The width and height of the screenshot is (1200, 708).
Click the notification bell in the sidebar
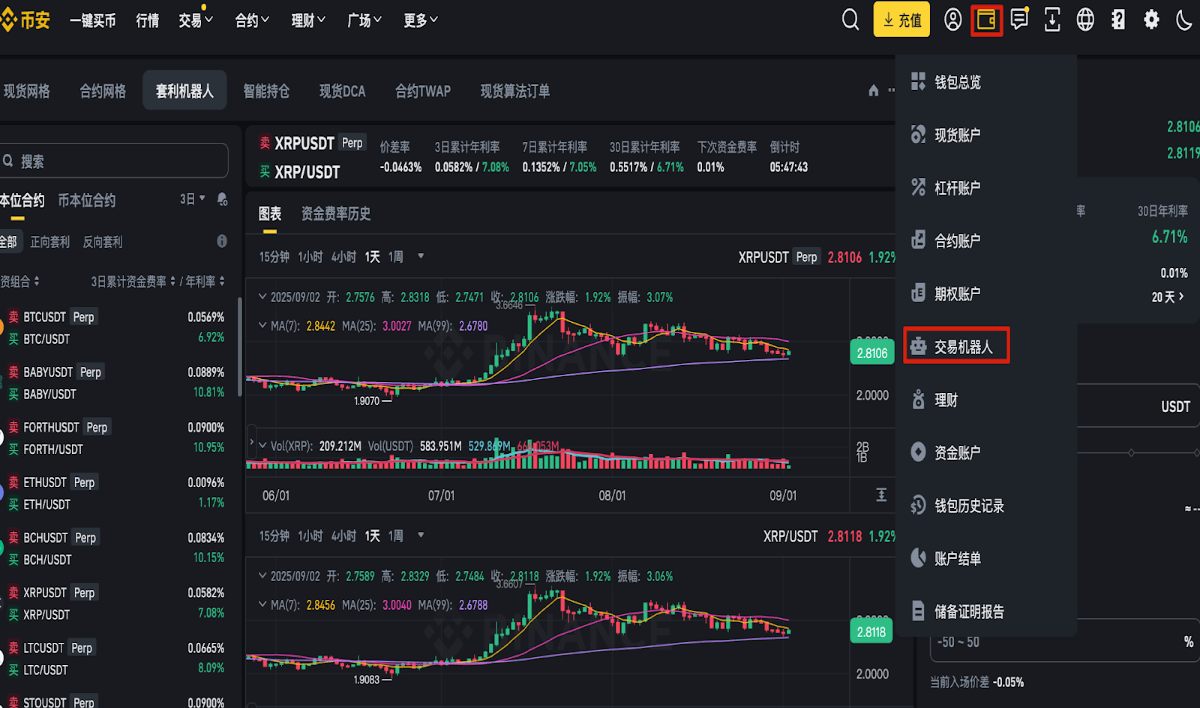tap(221, 200)
